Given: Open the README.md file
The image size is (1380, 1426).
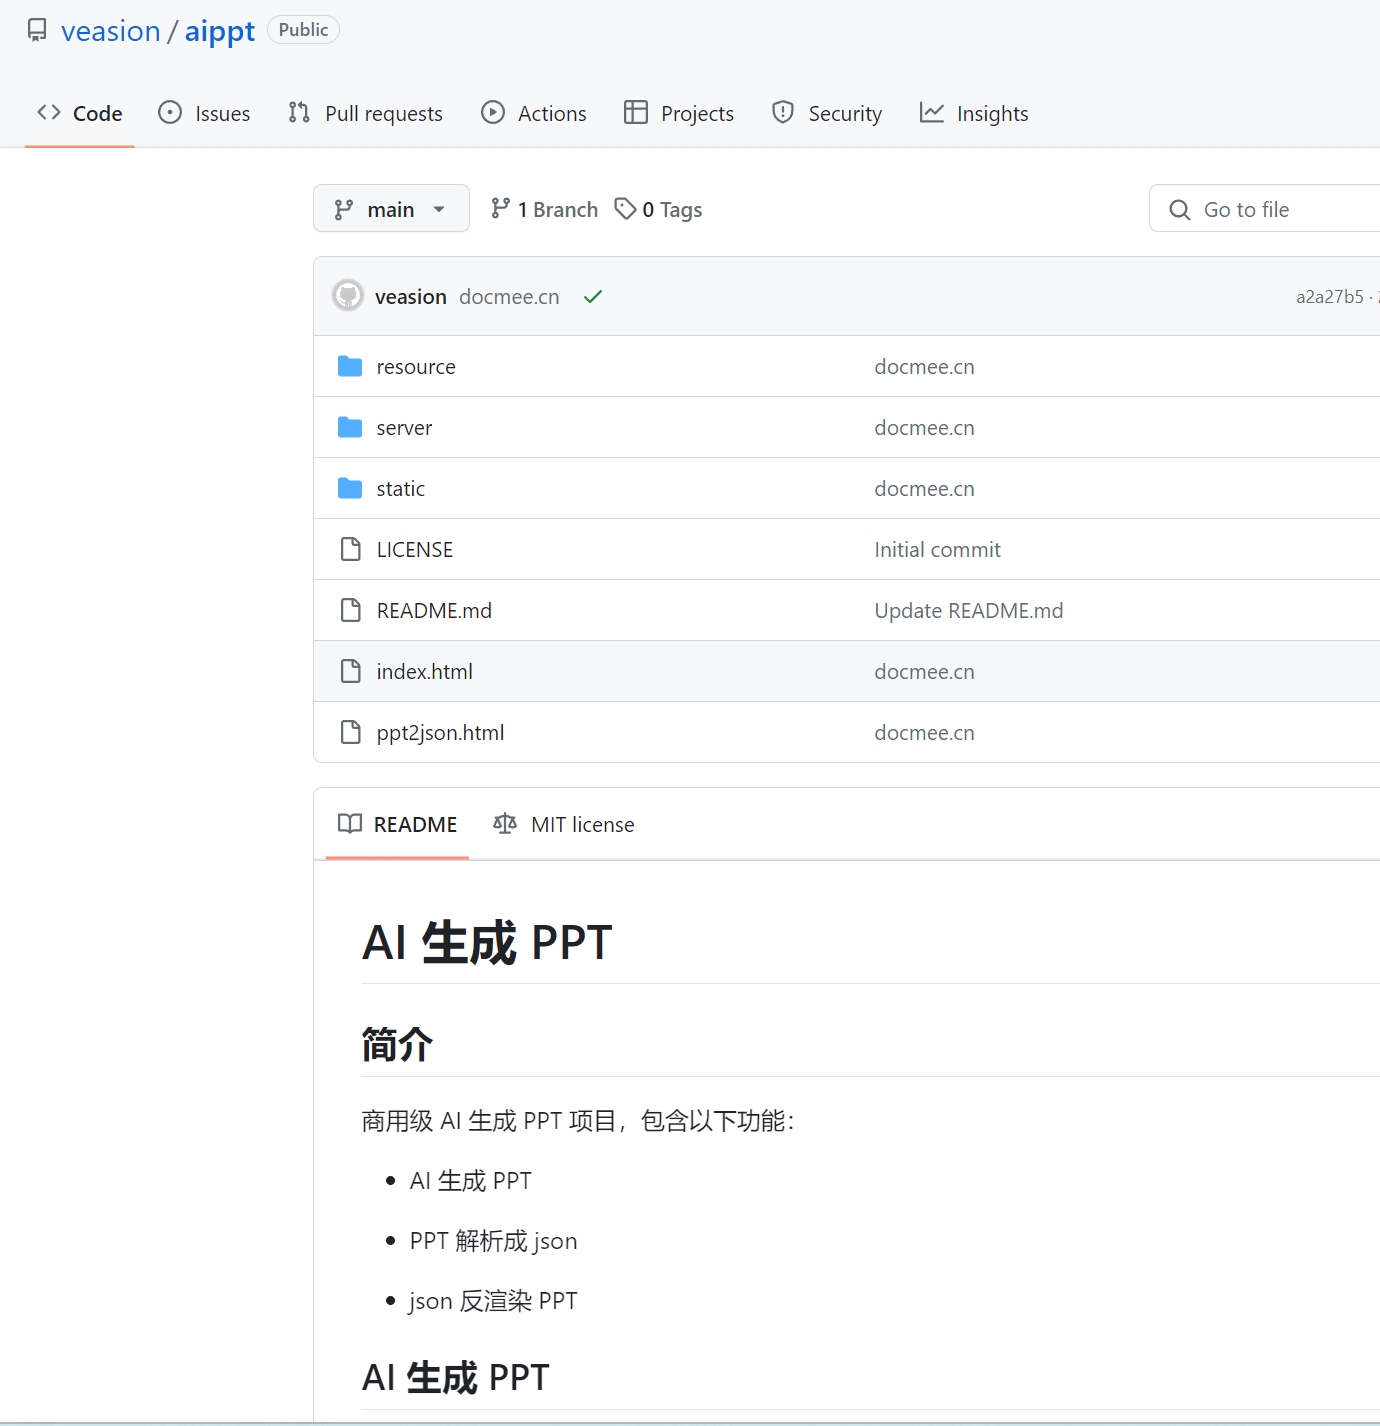Looking at the screenshot, I should click(x=433, y=610).
